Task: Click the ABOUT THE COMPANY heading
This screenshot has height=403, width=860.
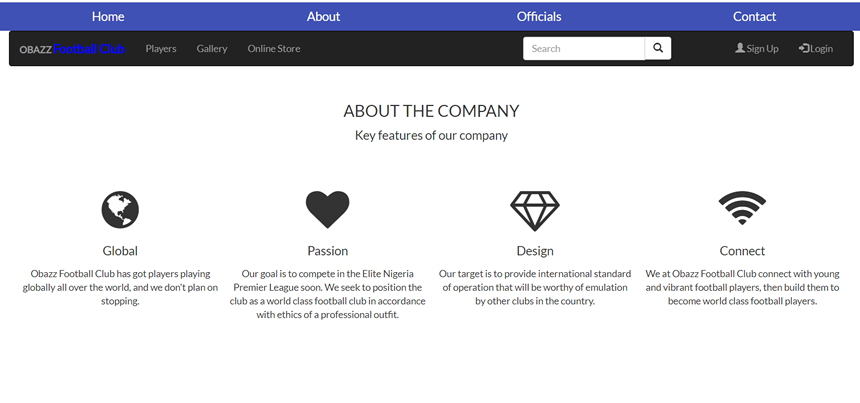Action: point(431,111)
